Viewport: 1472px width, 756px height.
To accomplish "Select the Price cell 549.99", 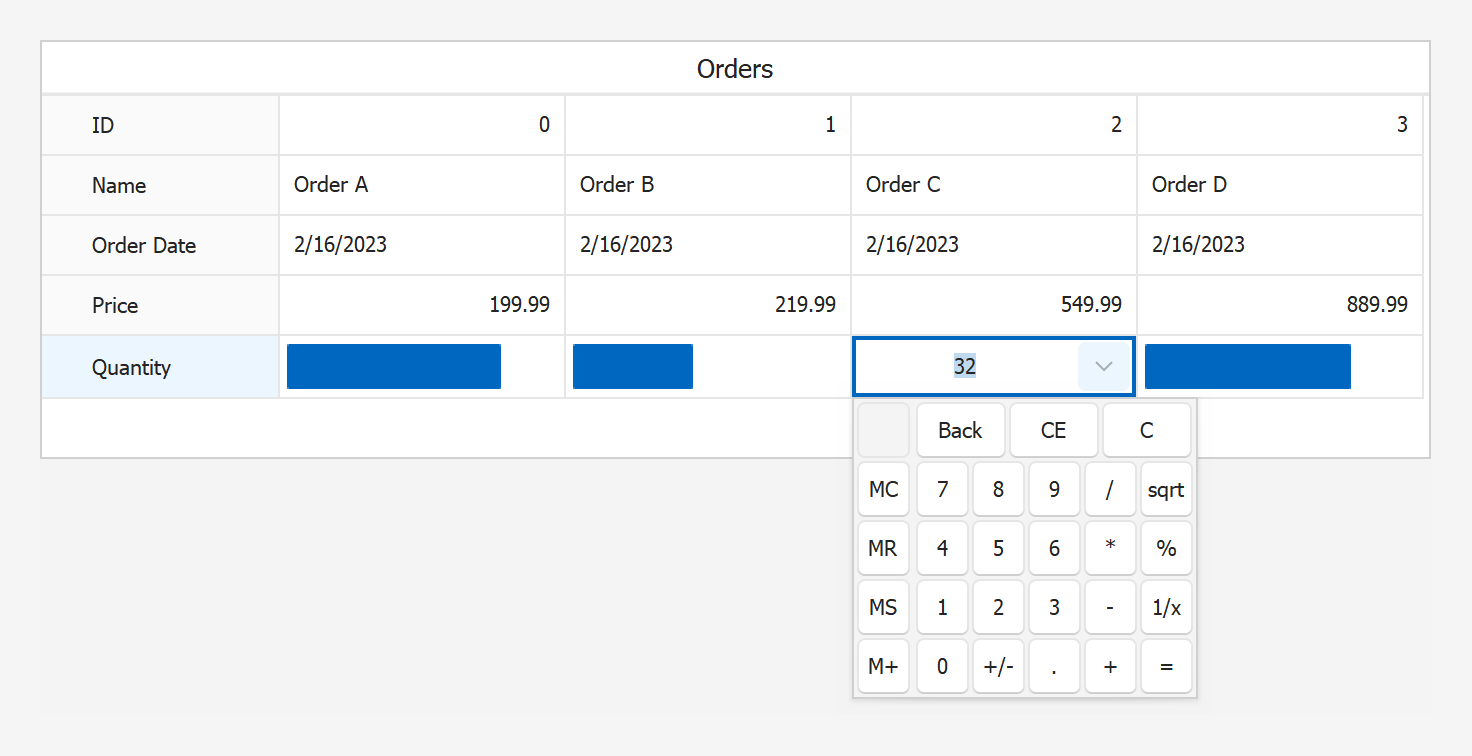I will click(993, 305).
